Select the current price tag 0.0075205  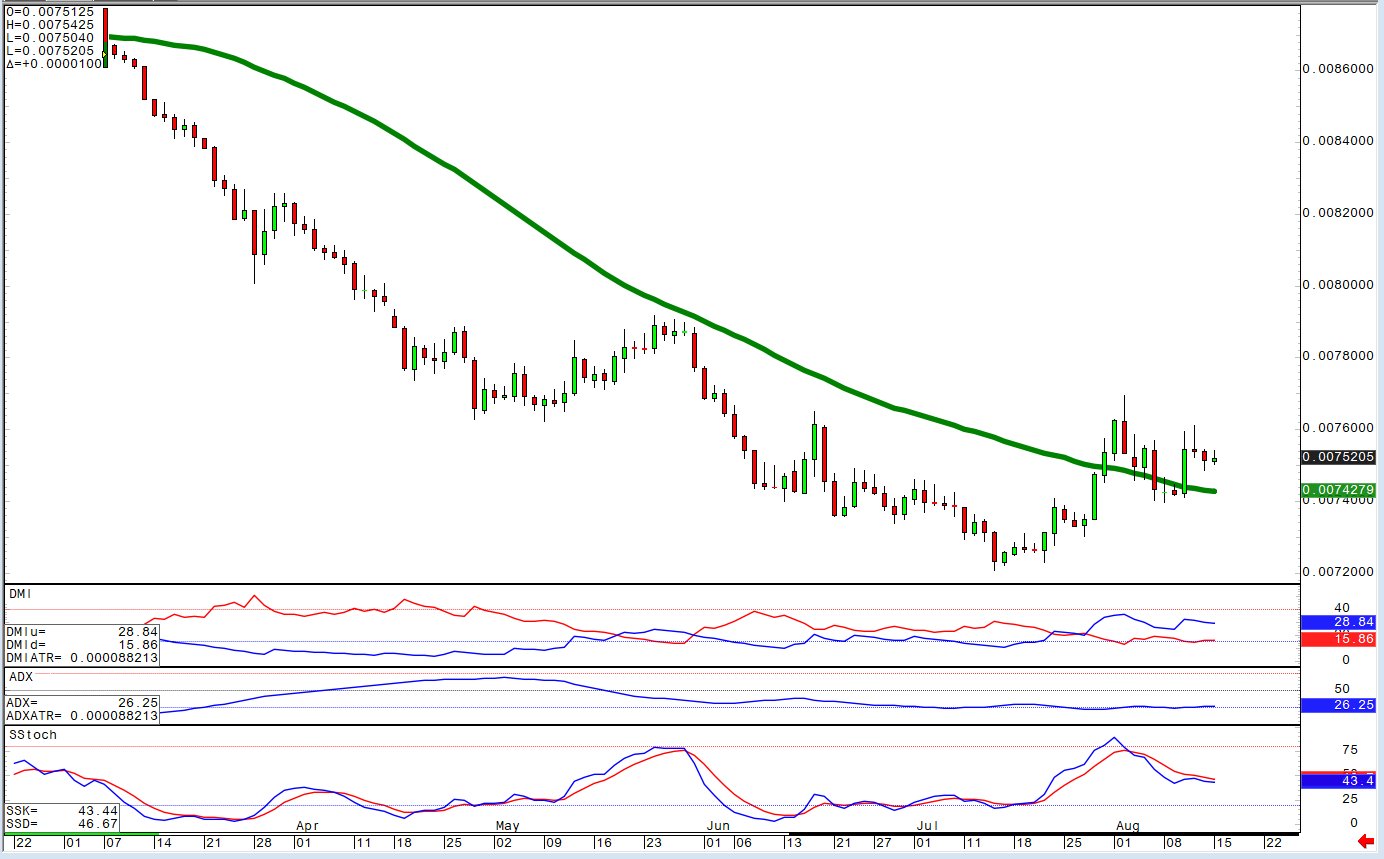pyautogui.click(x=1340, y=457)
